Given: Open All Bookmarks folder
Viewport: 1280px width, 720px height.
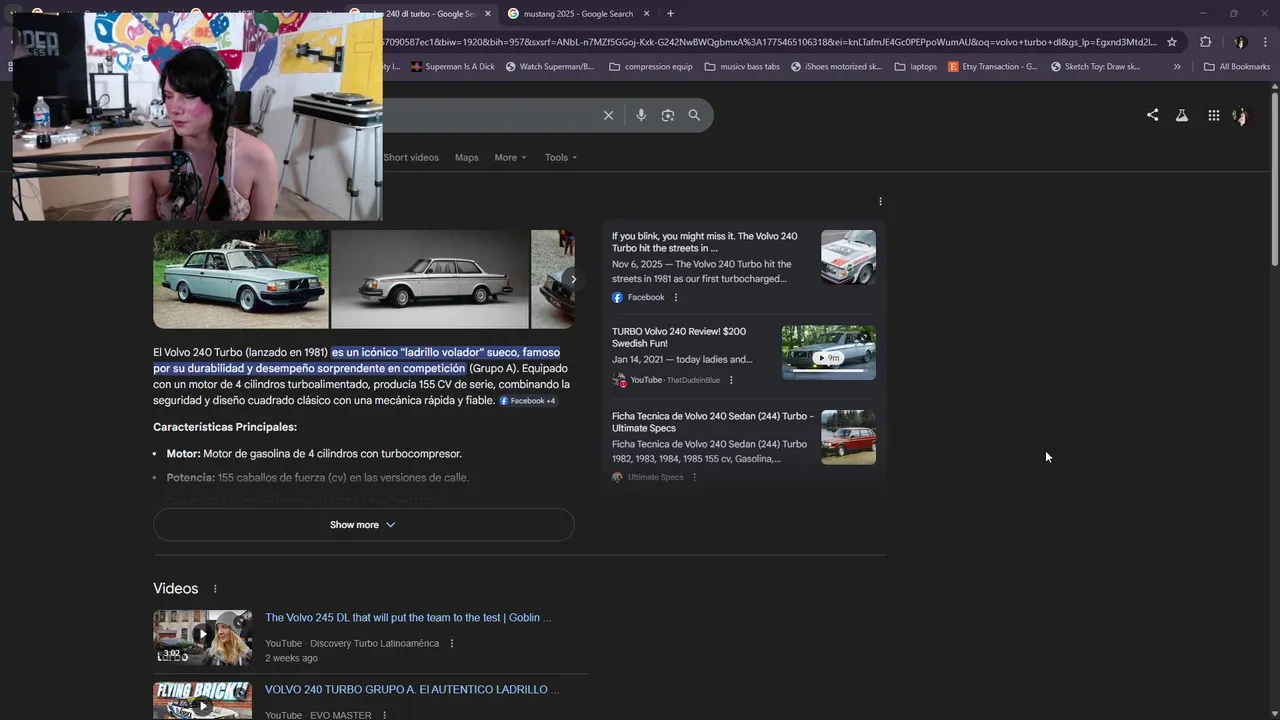Looking at the screenshot, I should [1237, 67].
